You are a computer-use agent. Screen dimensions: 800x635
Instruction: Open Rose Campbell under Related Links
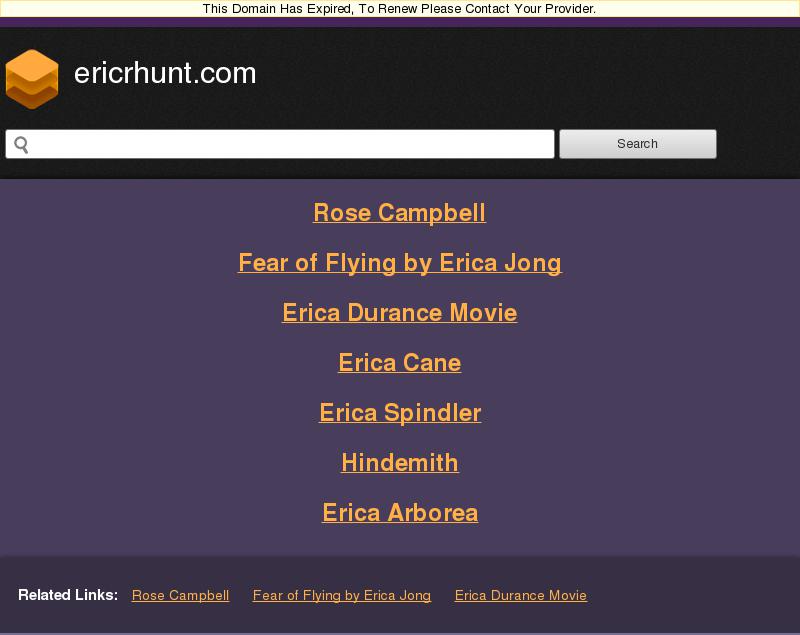pyautogui.click(x=180, y=595)
